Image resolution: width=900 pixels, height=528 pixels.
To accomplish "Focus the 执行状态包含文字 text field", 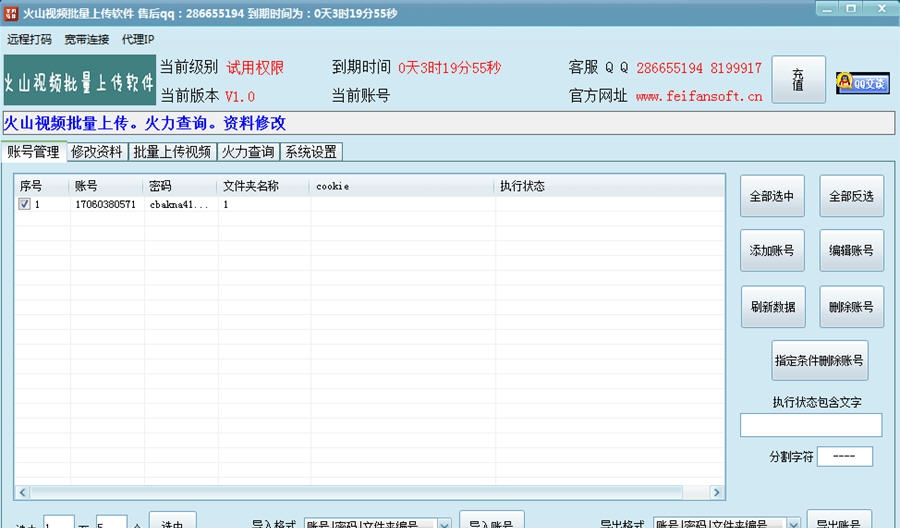I will pos(810,425).
